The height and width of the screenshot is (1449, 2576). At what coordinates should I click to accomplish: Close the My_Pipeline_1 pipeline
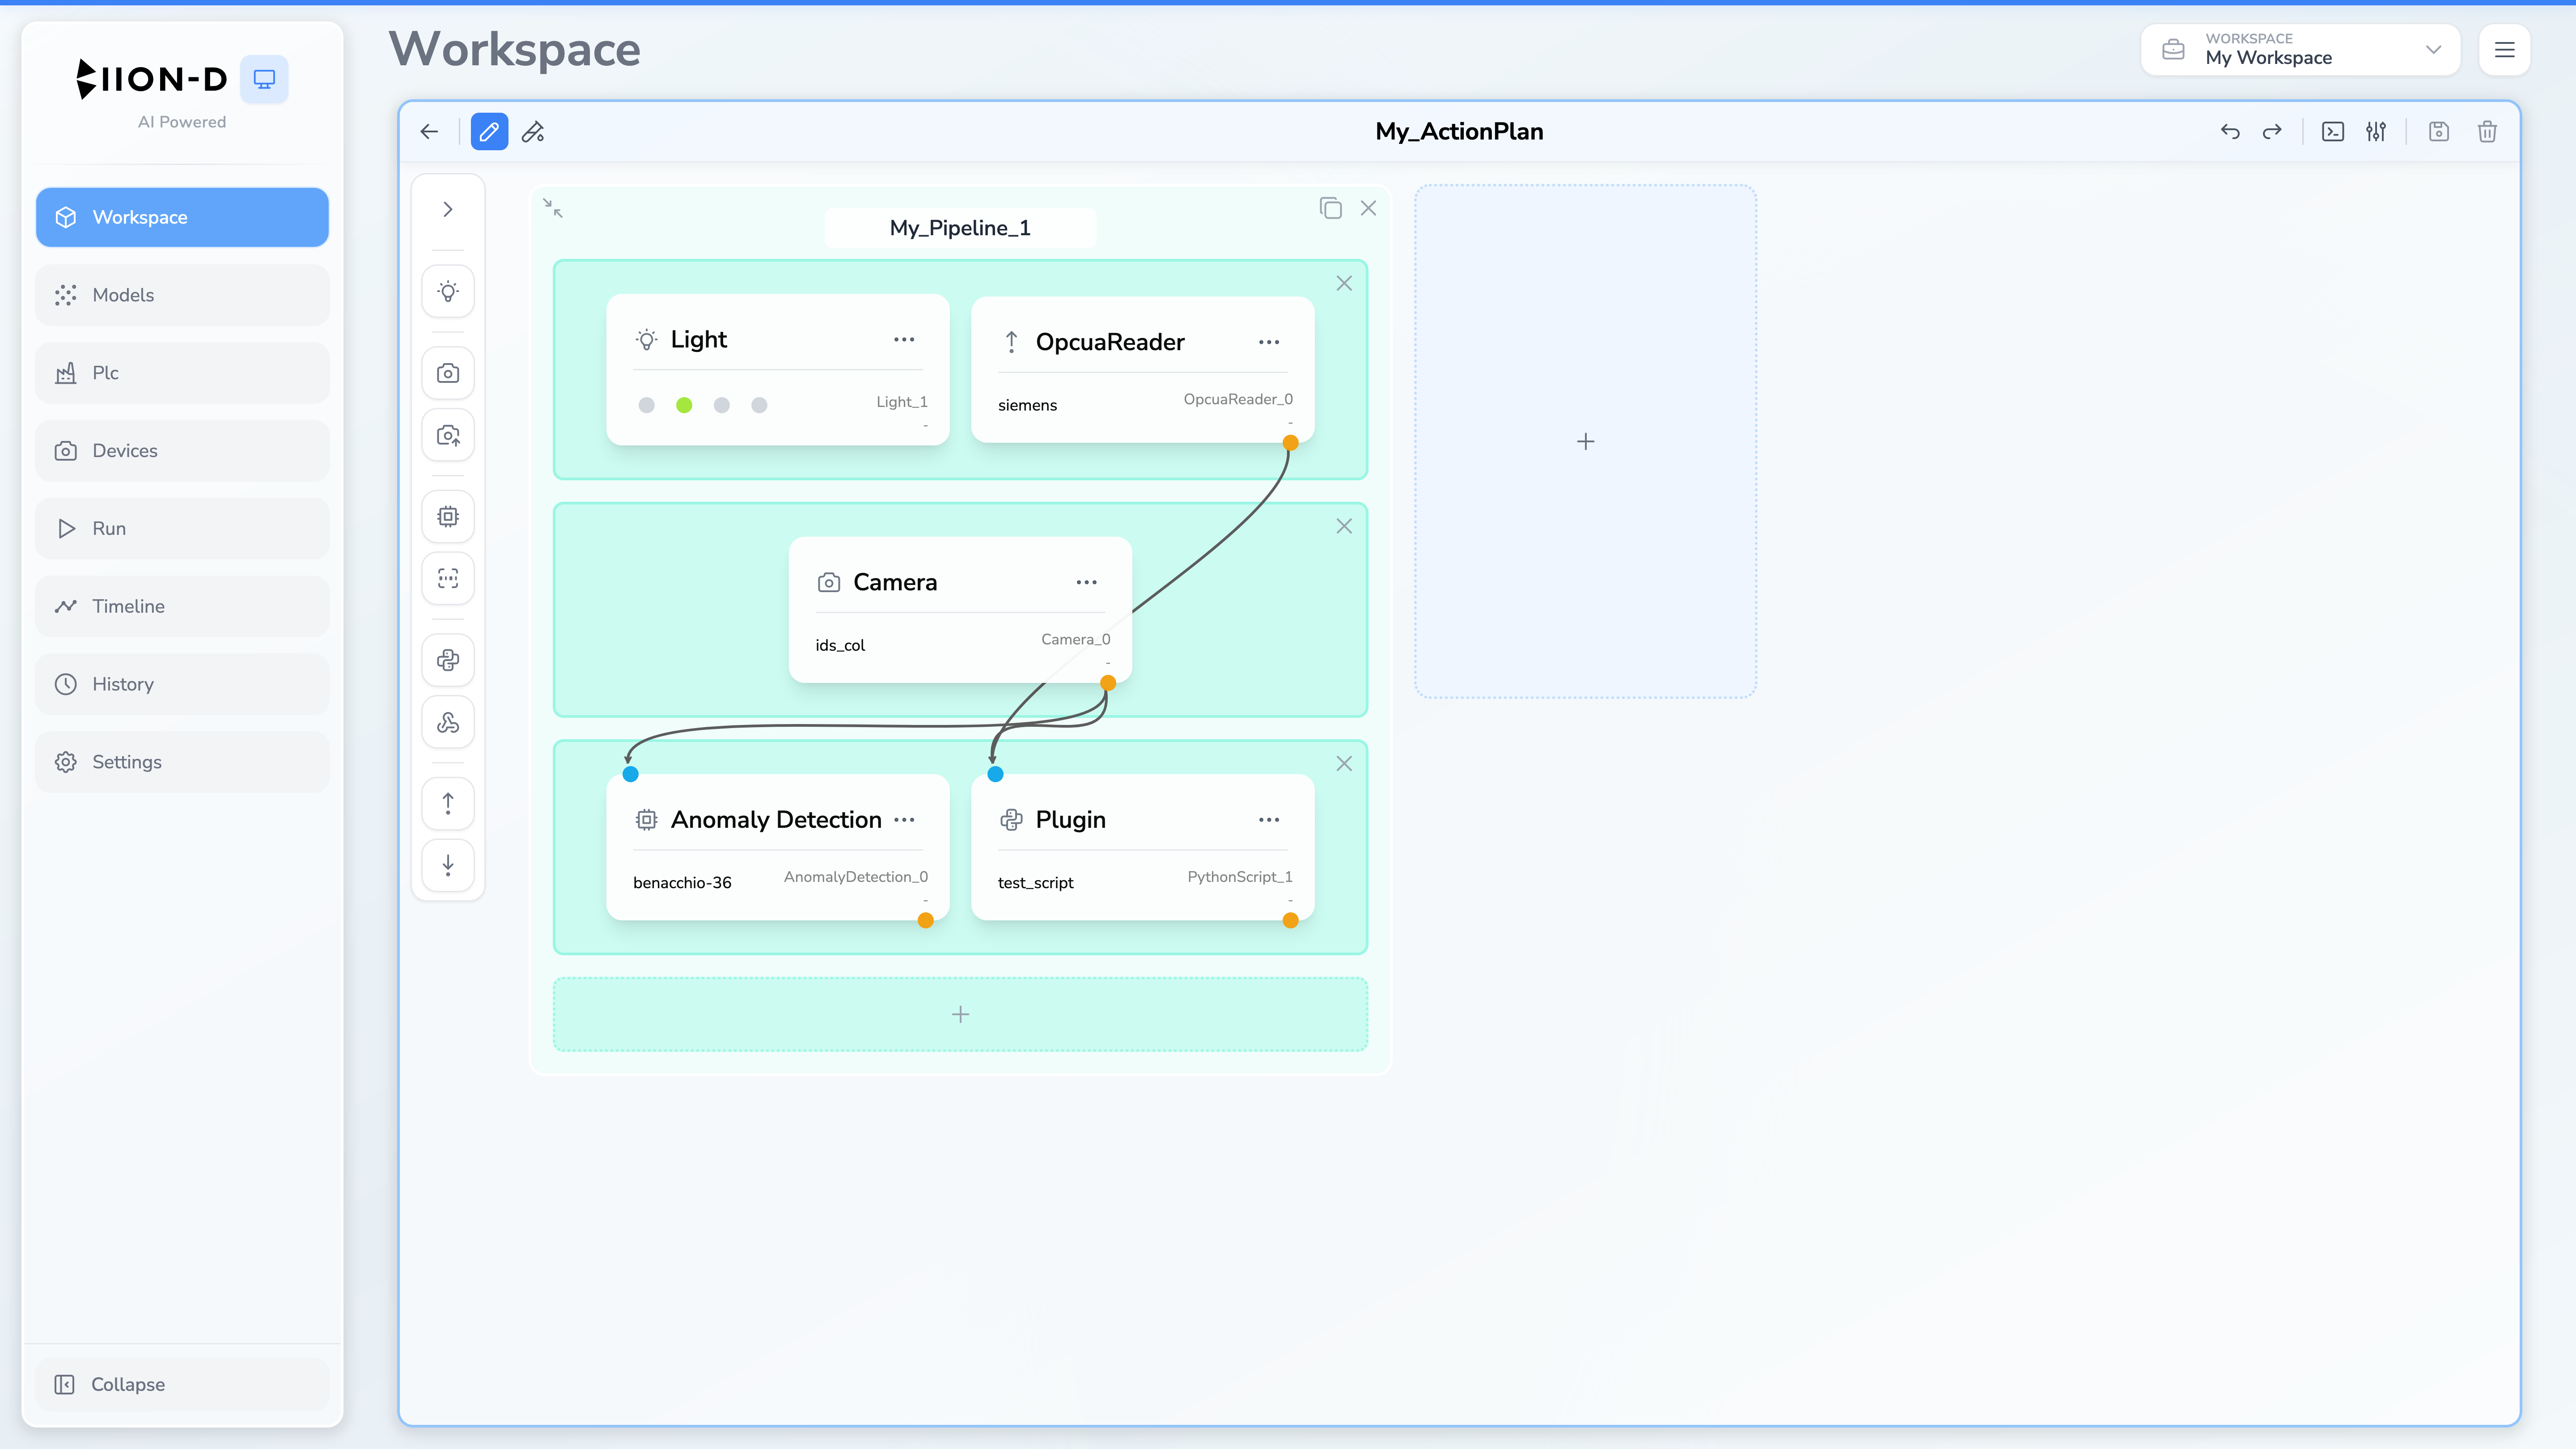[x=1368, y=208]
